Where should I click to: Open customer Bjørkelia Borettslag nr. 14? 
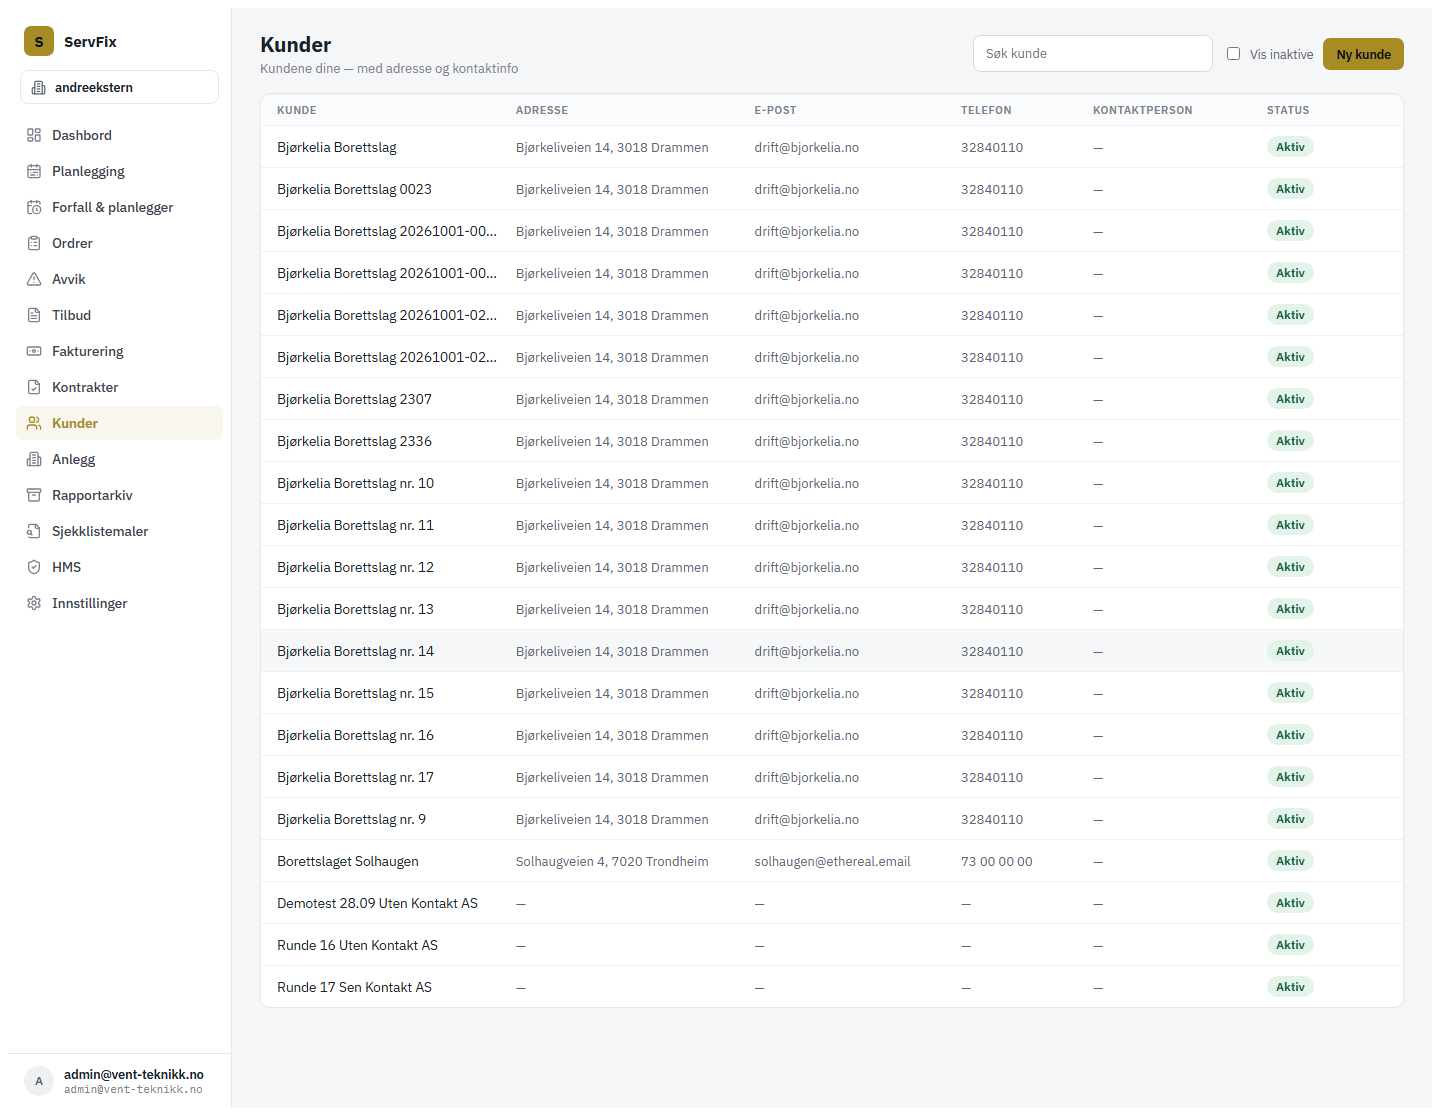pos(831,651)
